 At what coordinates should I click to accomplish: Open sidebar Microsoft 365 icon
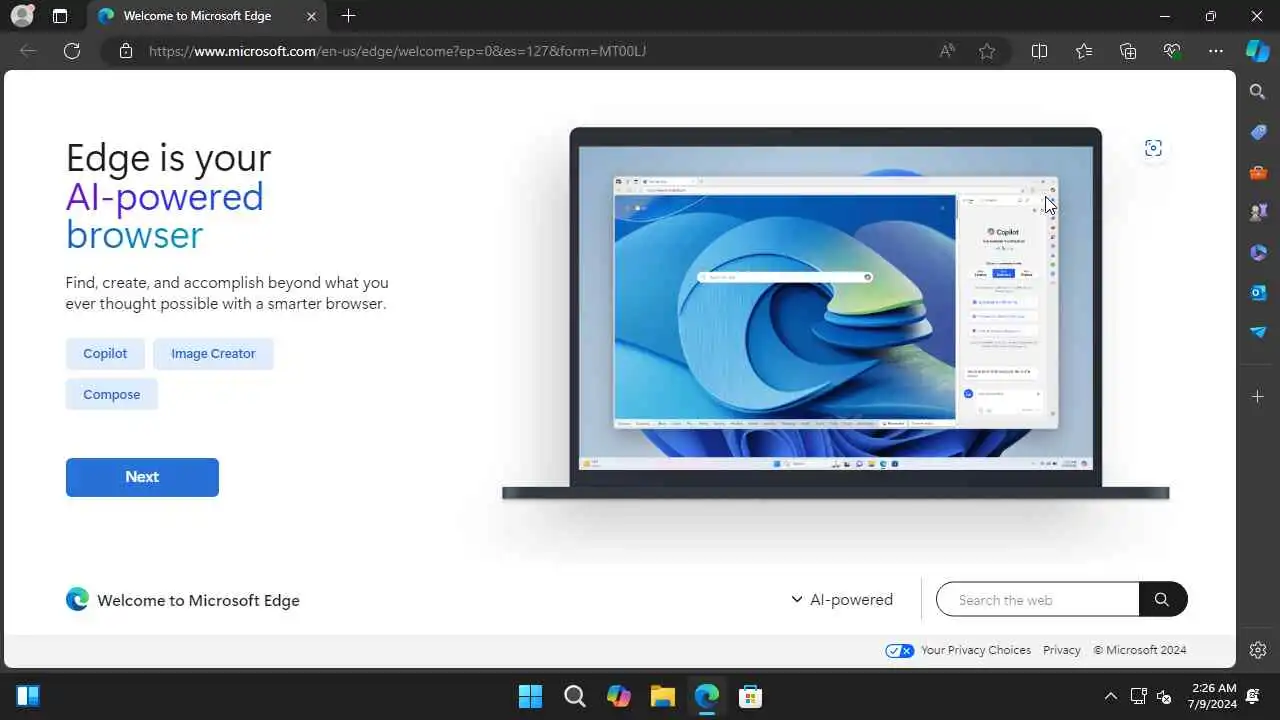pos(1258,252)
